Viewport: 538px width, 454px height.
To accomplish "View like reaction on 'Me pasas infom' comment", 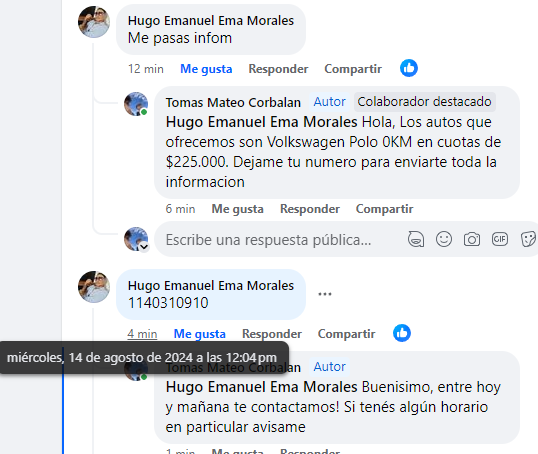I will tap(409, 68).
